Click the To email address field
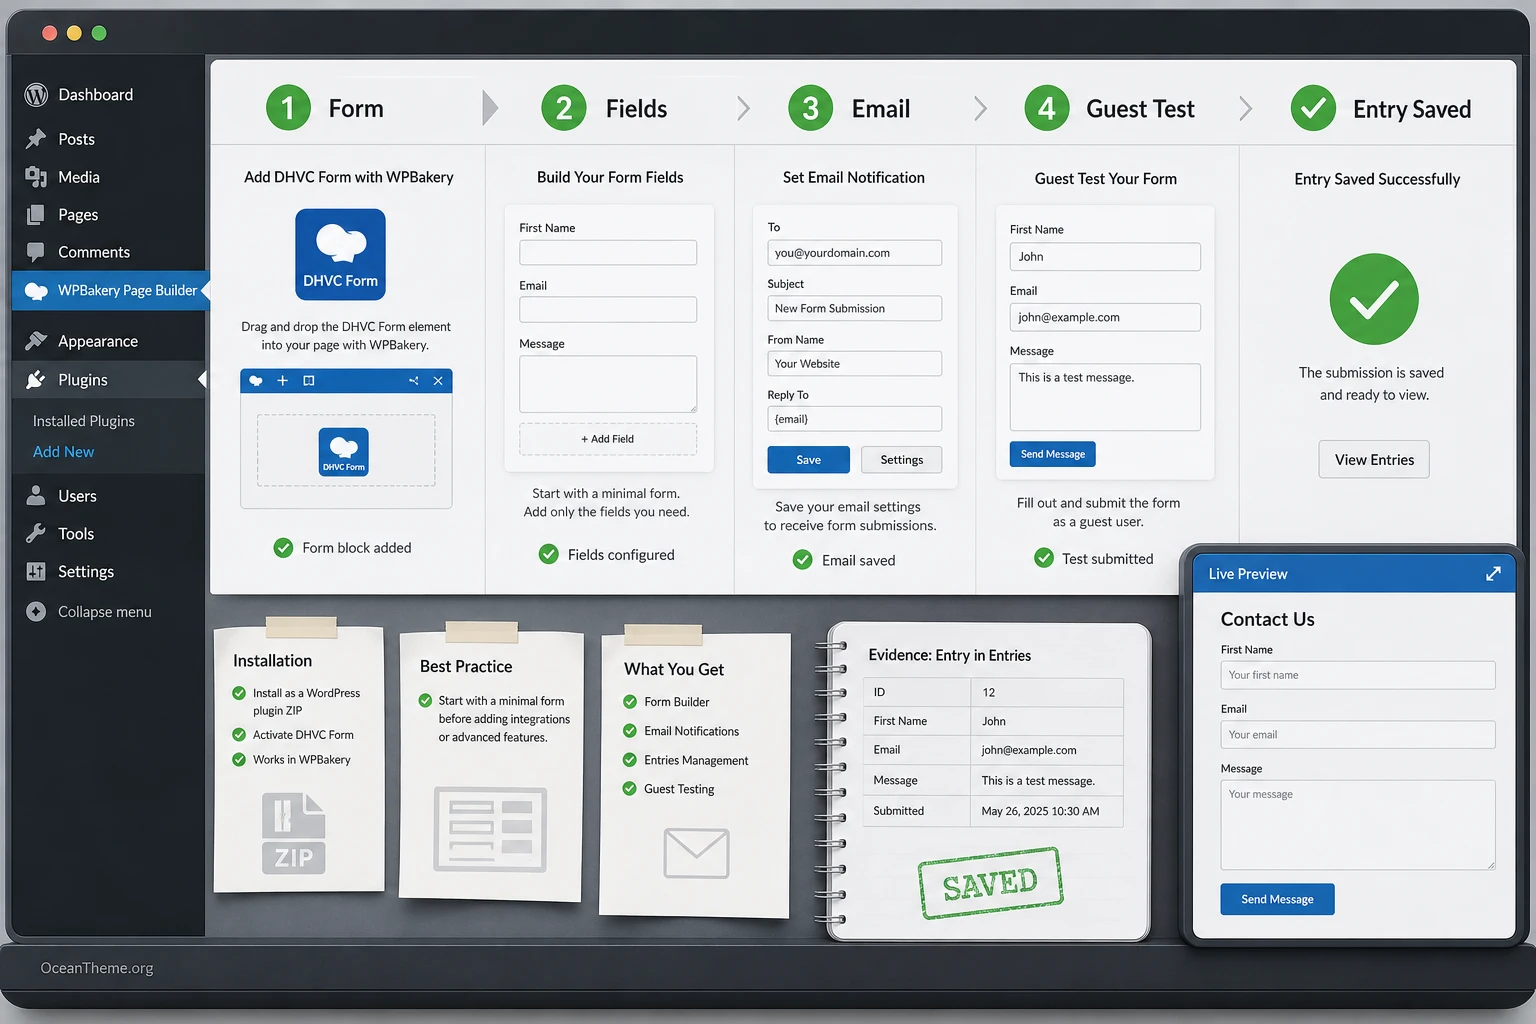 (x=855, y=253)
